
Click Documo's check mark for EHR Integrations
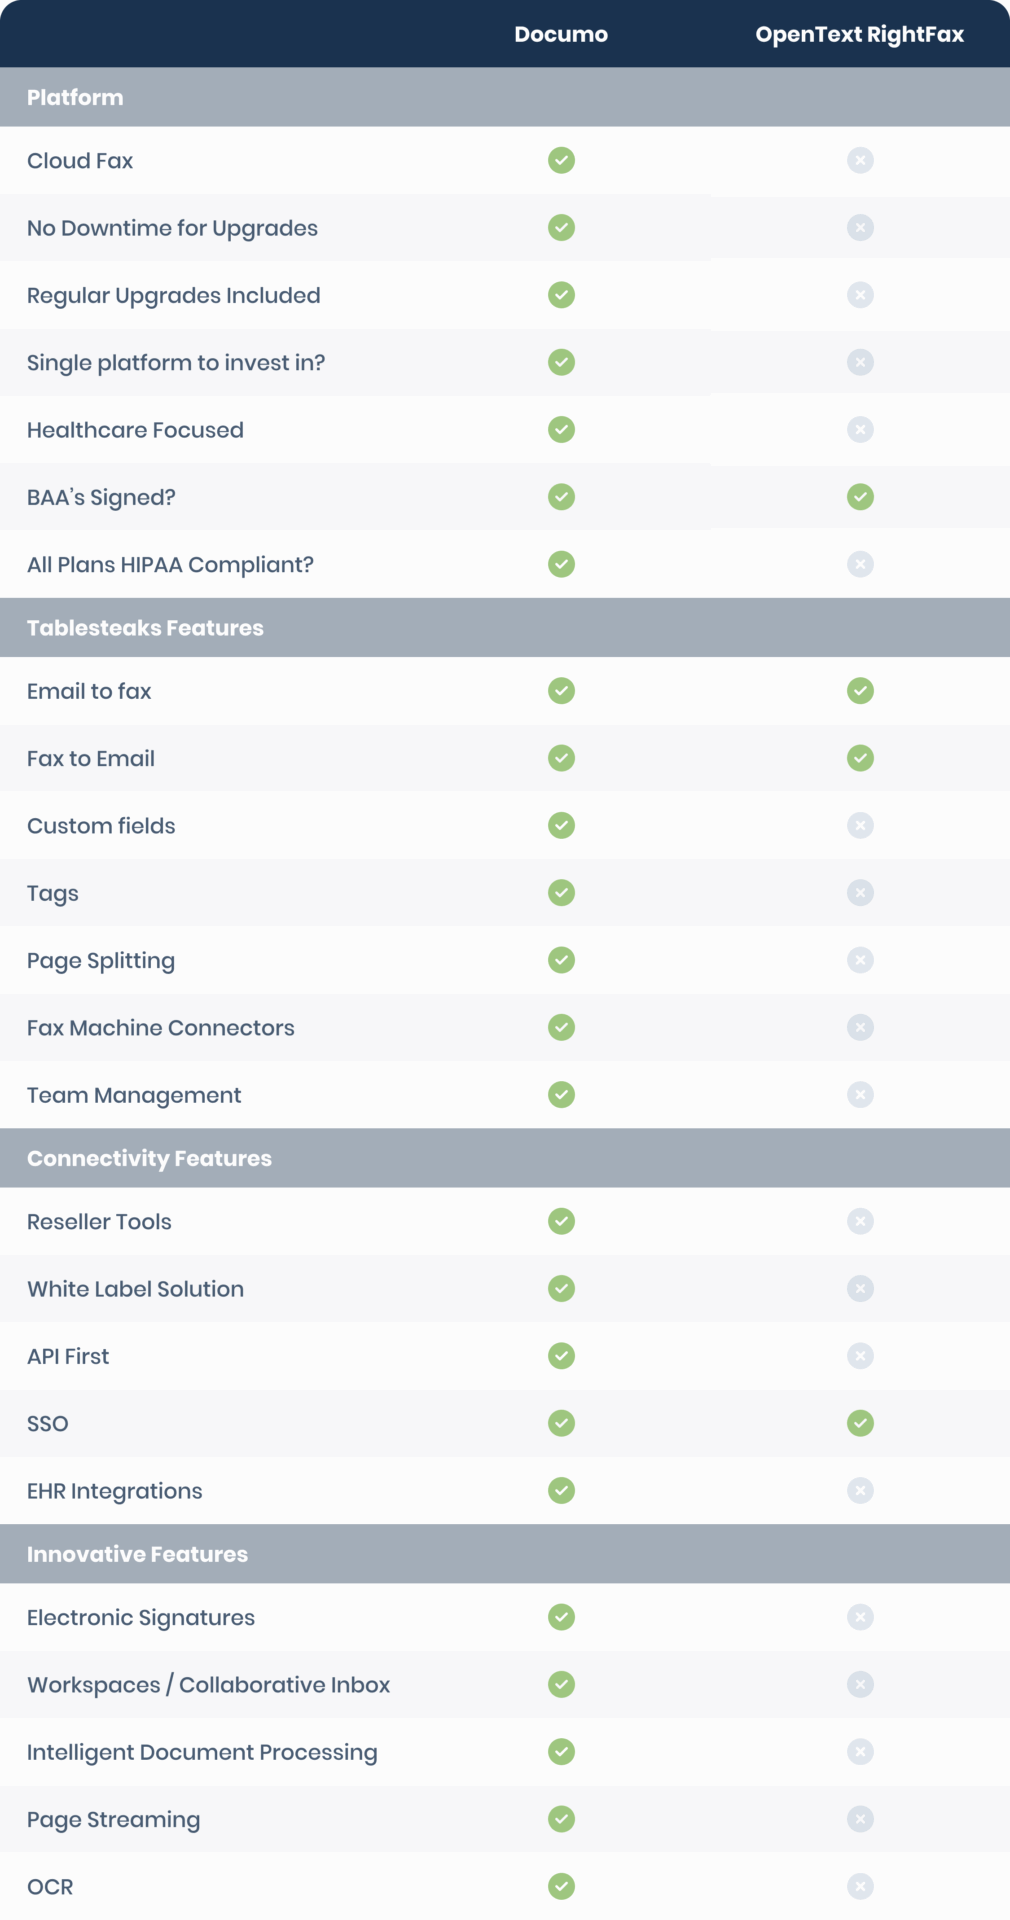pyautogui.click(x=561, y=1491)
